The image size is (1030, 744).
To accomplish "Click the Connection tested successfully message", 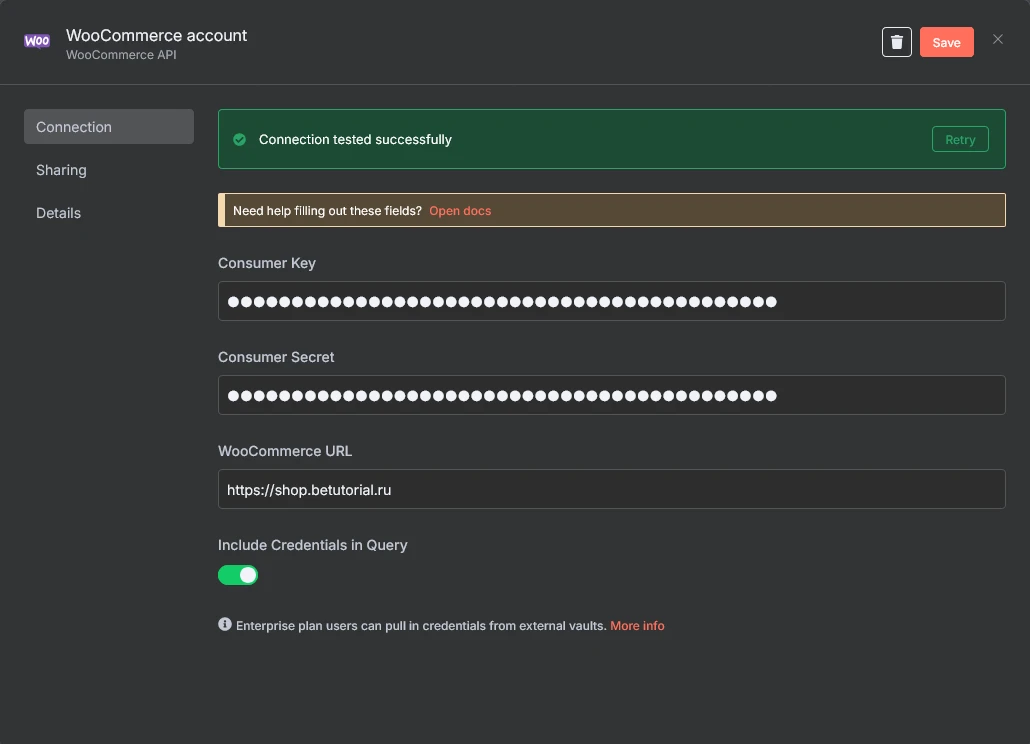I will click(355, 140).
